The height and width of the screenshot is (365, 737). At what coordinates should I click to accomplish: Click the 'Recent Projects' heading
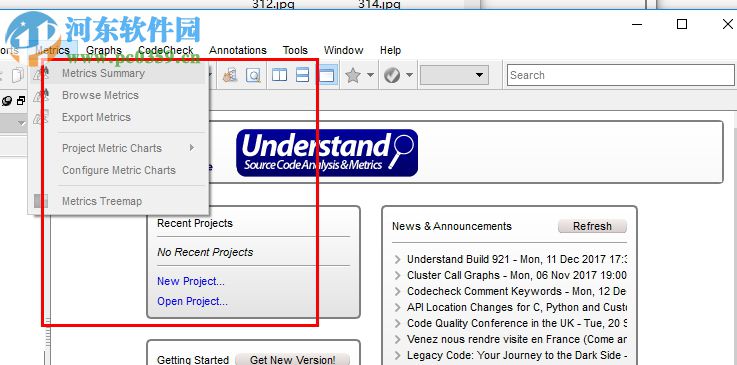point(195,223)
